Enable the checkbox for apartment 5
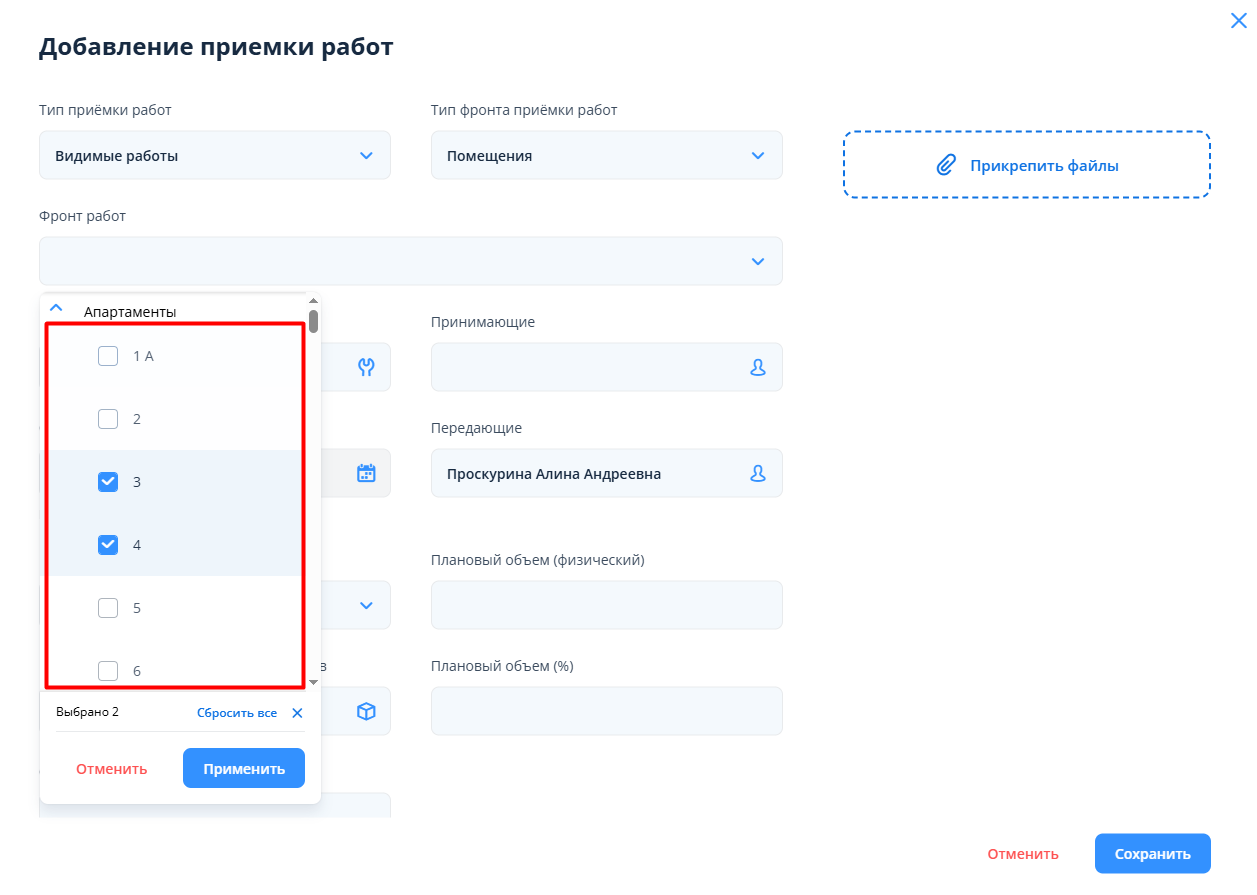This screenshot has height=895, width=1257. click(108, 608)
